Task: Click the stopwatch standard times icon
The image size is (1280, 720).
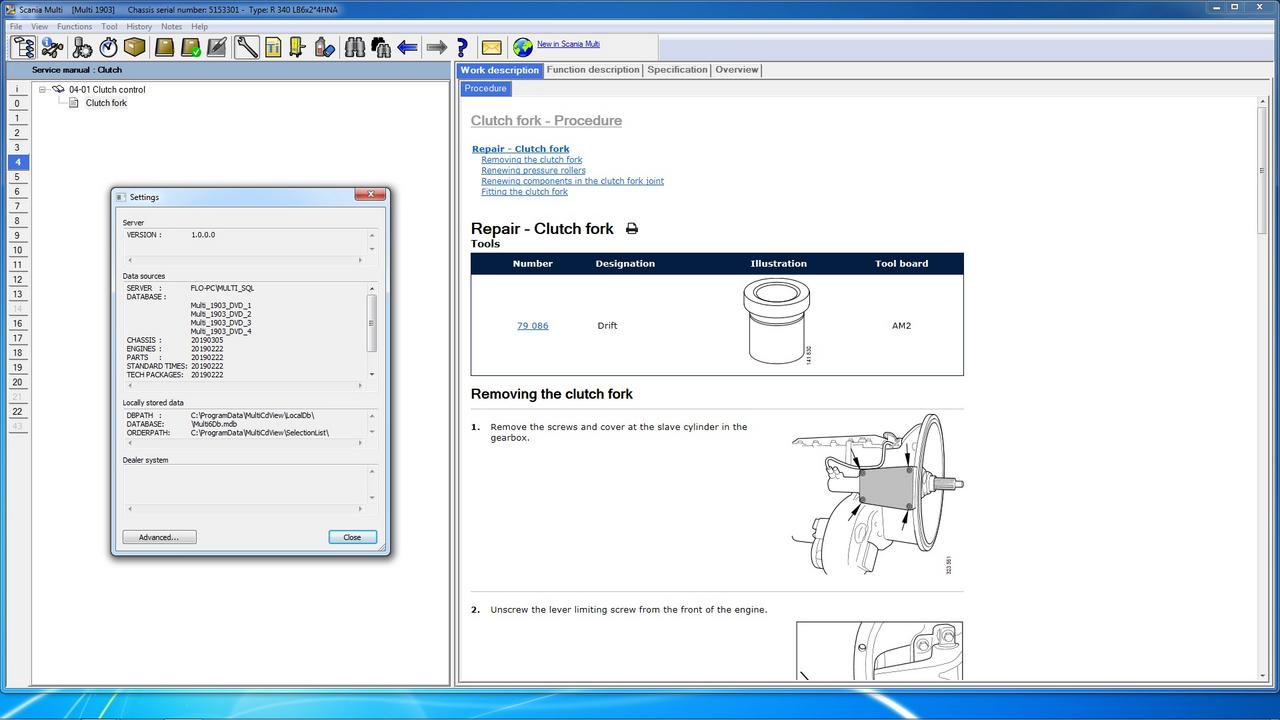Action: coord(107,46)
